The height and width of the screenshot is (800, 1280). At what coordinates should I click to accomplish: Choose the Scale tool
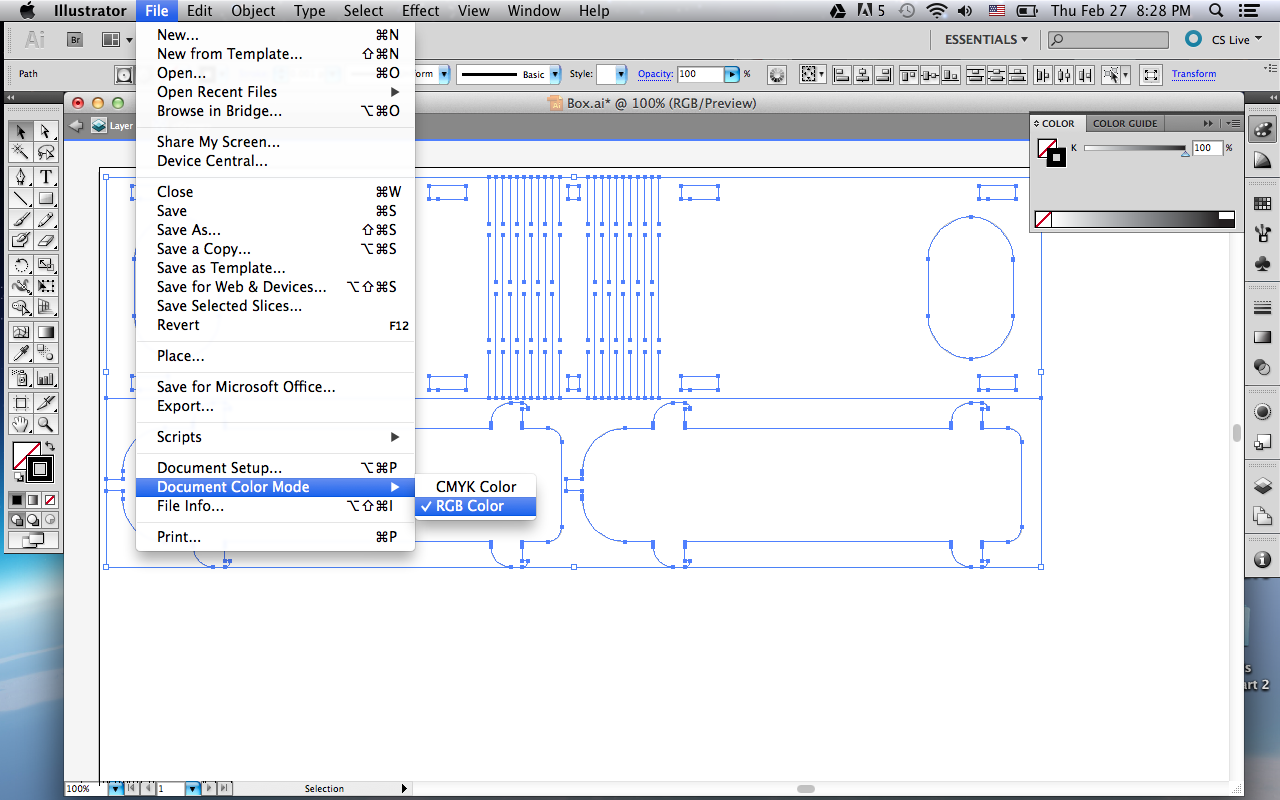(x=46, y=265)
